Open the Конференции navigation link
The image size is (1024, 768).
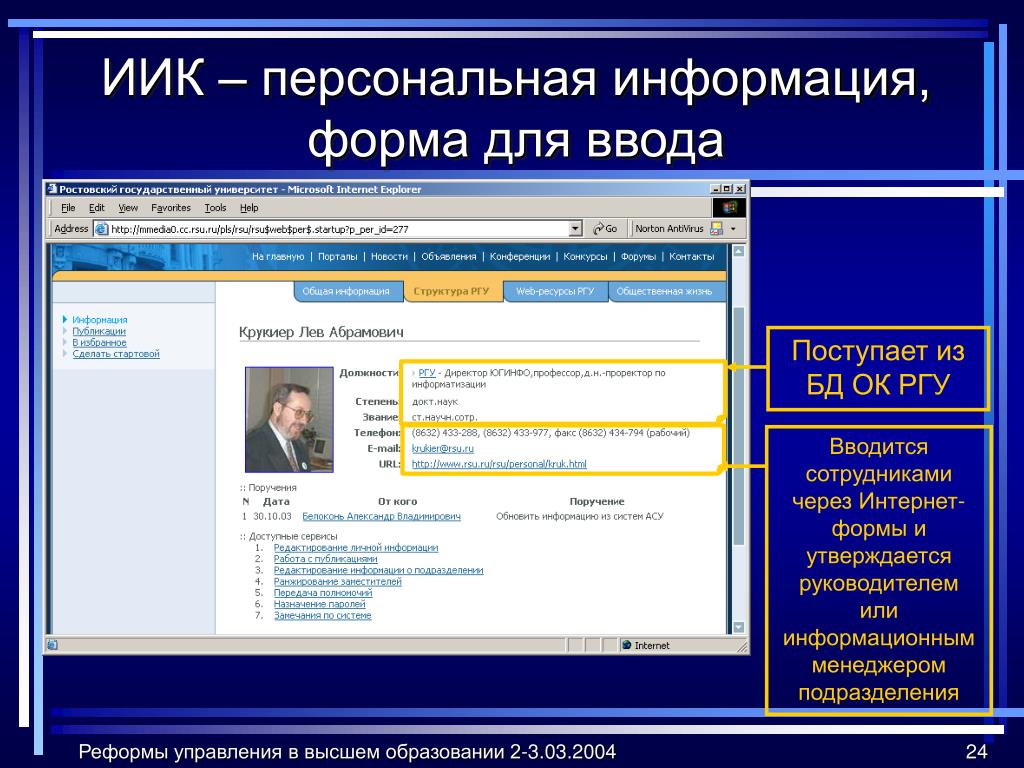(x=520, y=257)
